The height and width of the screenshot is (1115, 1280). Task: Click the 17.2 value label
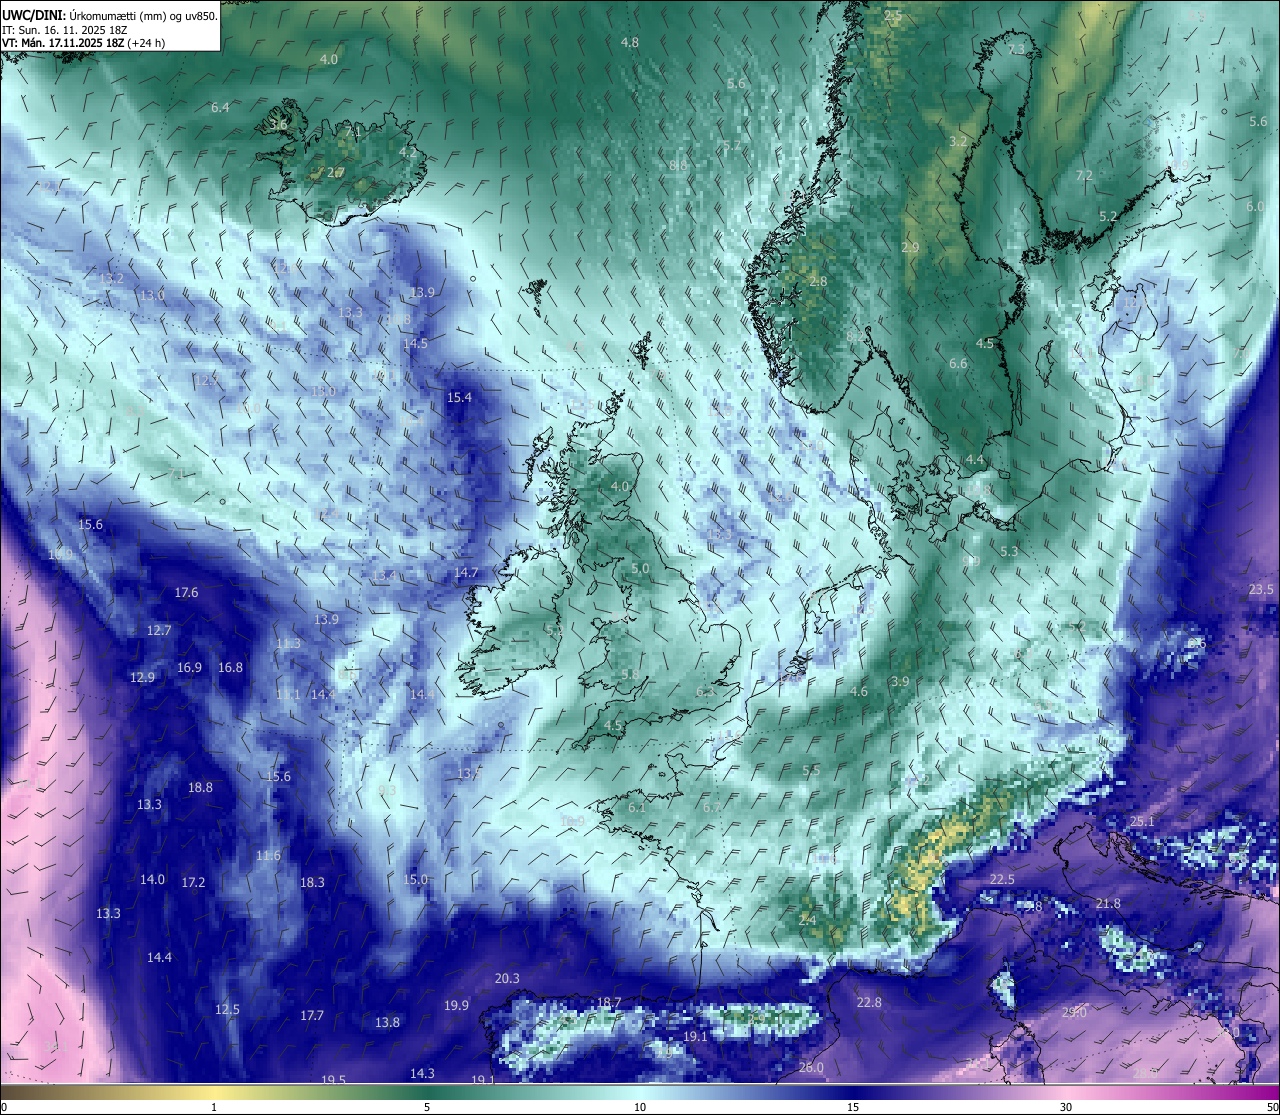[x=193, y=882]
